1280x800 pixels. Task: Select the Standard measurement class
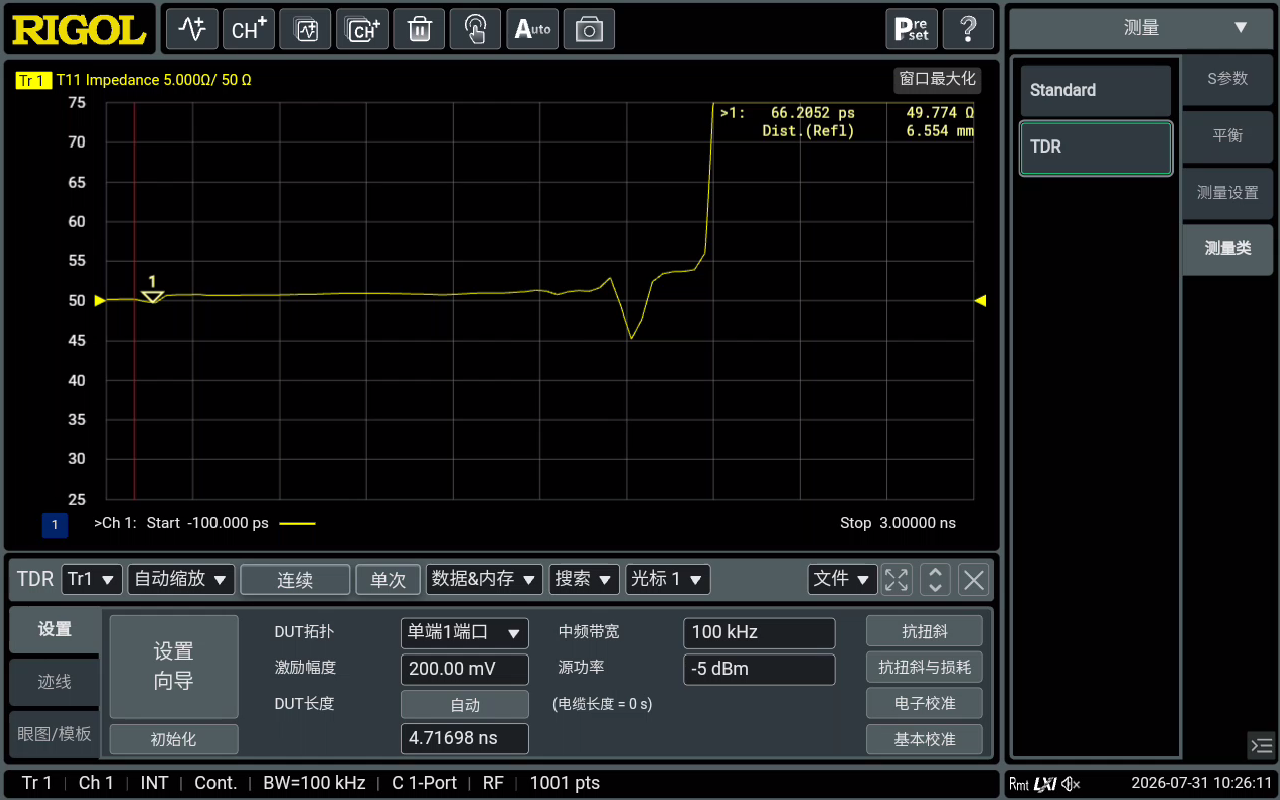[1095, 91]
